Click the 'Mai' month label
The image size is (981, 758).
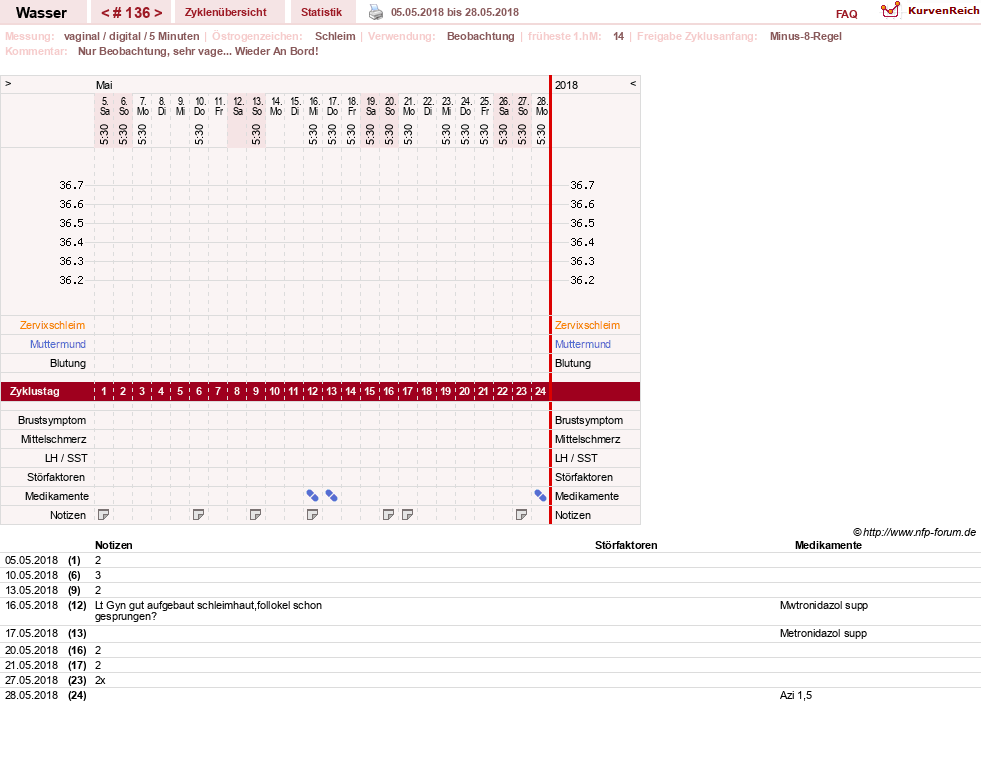[x=104, y=85]
